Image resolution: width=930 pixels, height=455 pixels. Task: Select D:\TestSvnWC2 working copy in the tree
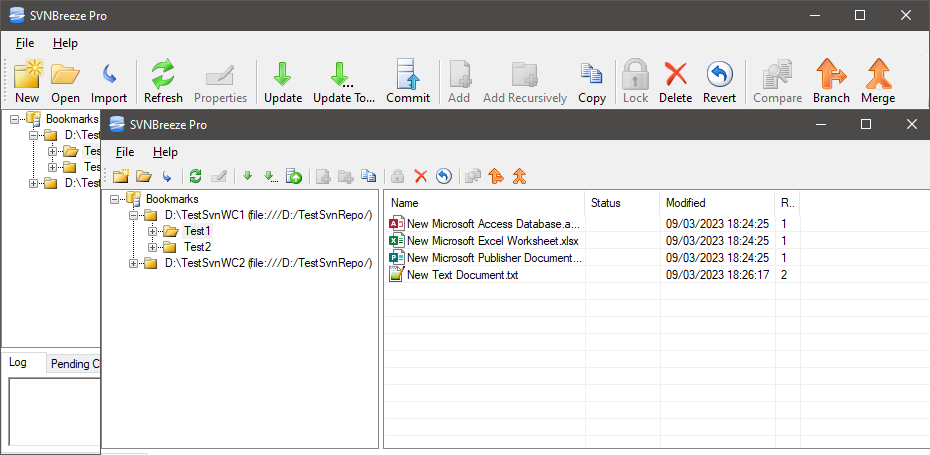(268, 263)
